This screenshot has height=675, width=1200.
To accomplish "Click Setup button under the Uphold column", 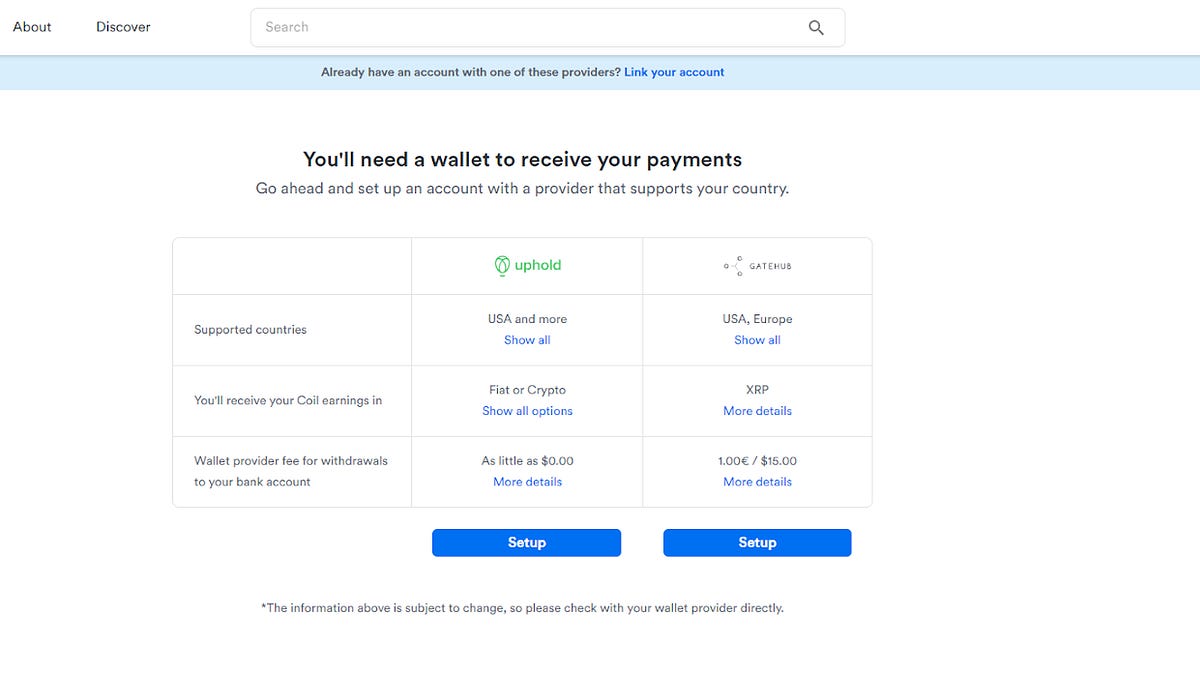I will [x=526, y=542].
